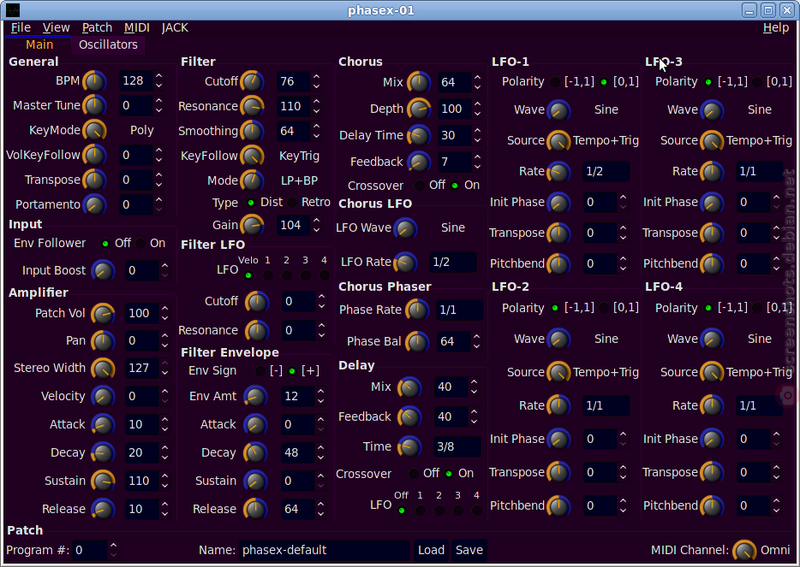800x567 pixels.
Task: Click the Delay Mix knob
Action: (x=409, y=387)
